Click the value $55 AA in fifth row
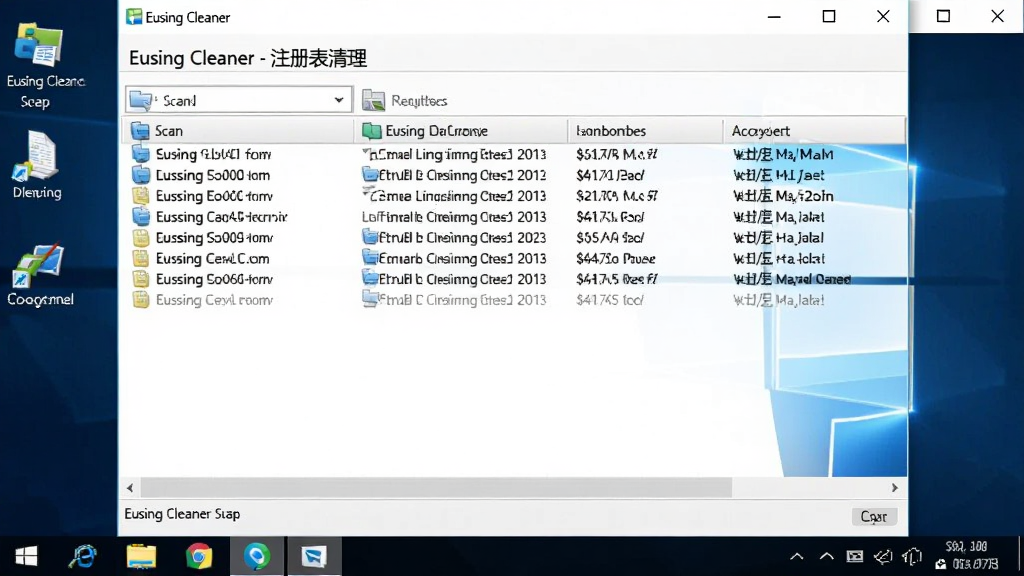This screenshot has height=576, width=1024. click(610, 238)
